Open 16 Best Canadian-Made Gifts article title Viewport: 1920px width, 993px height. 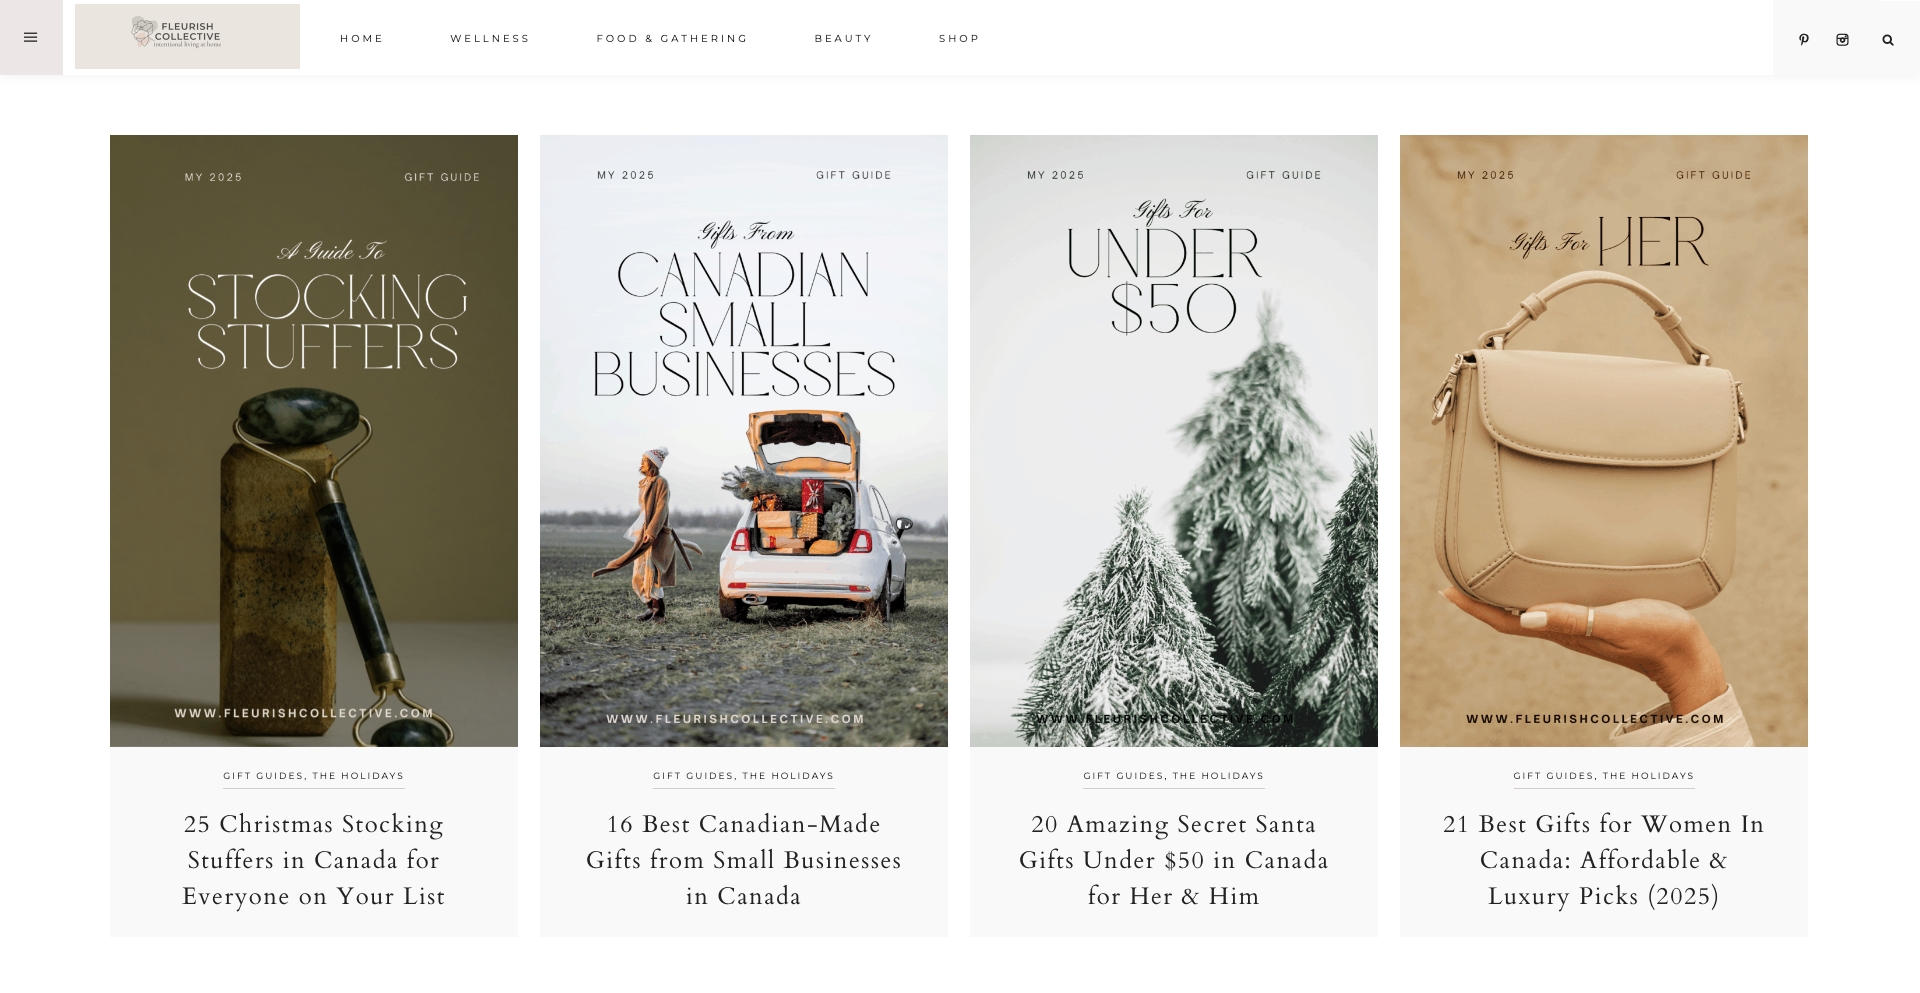pyautogui.click(x=744, y=860)
